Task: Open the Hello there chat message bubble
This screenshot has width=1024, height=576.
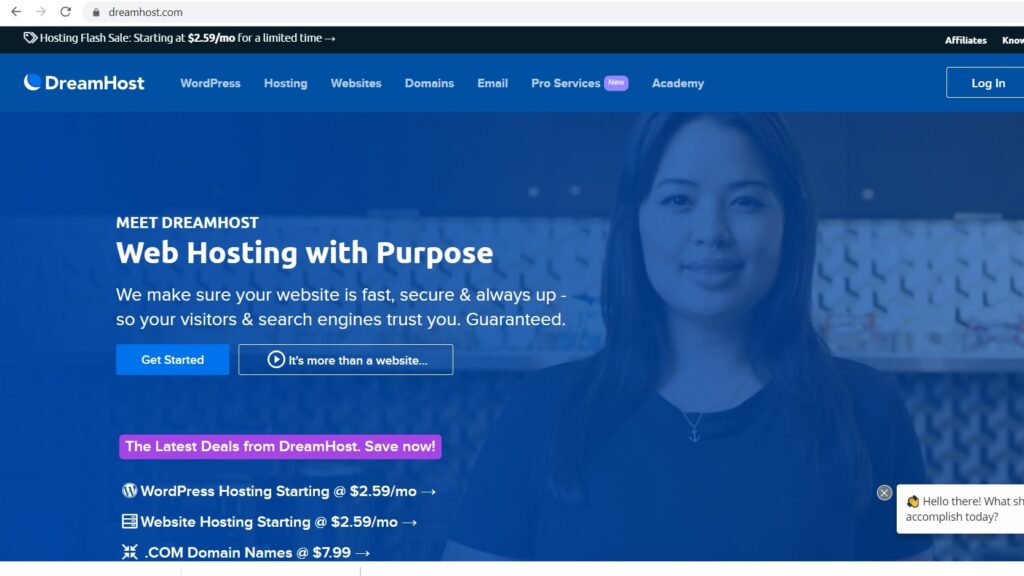Action: point(960,509)
